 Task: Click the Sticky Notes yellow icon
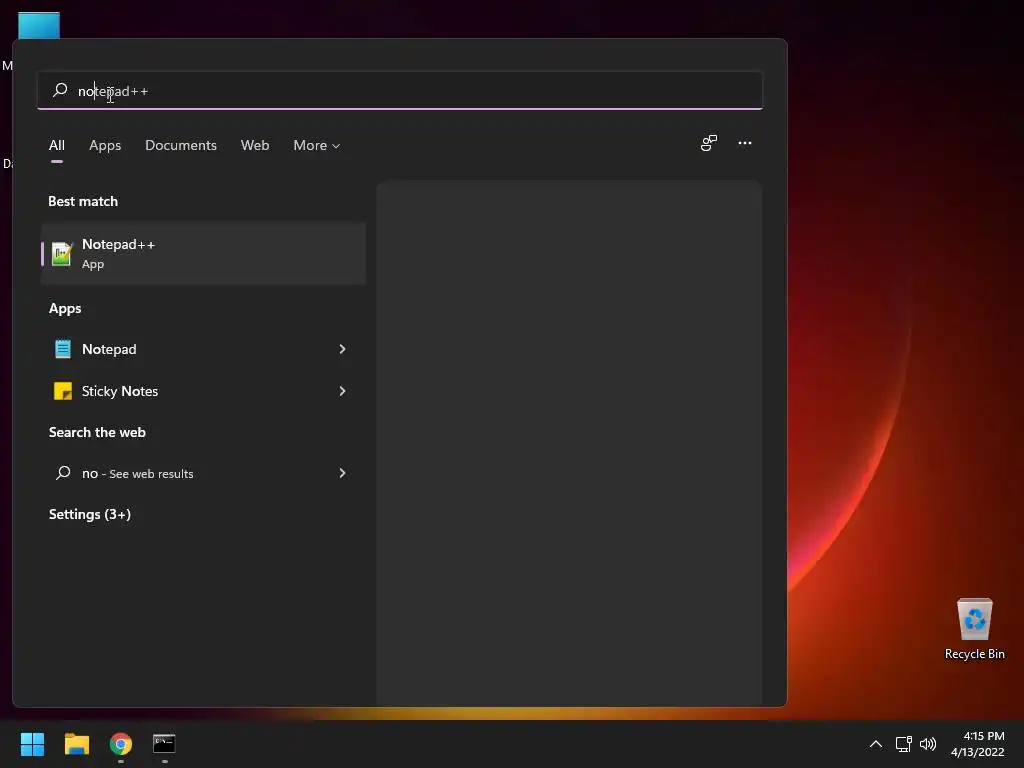click(x=63, y=391)
